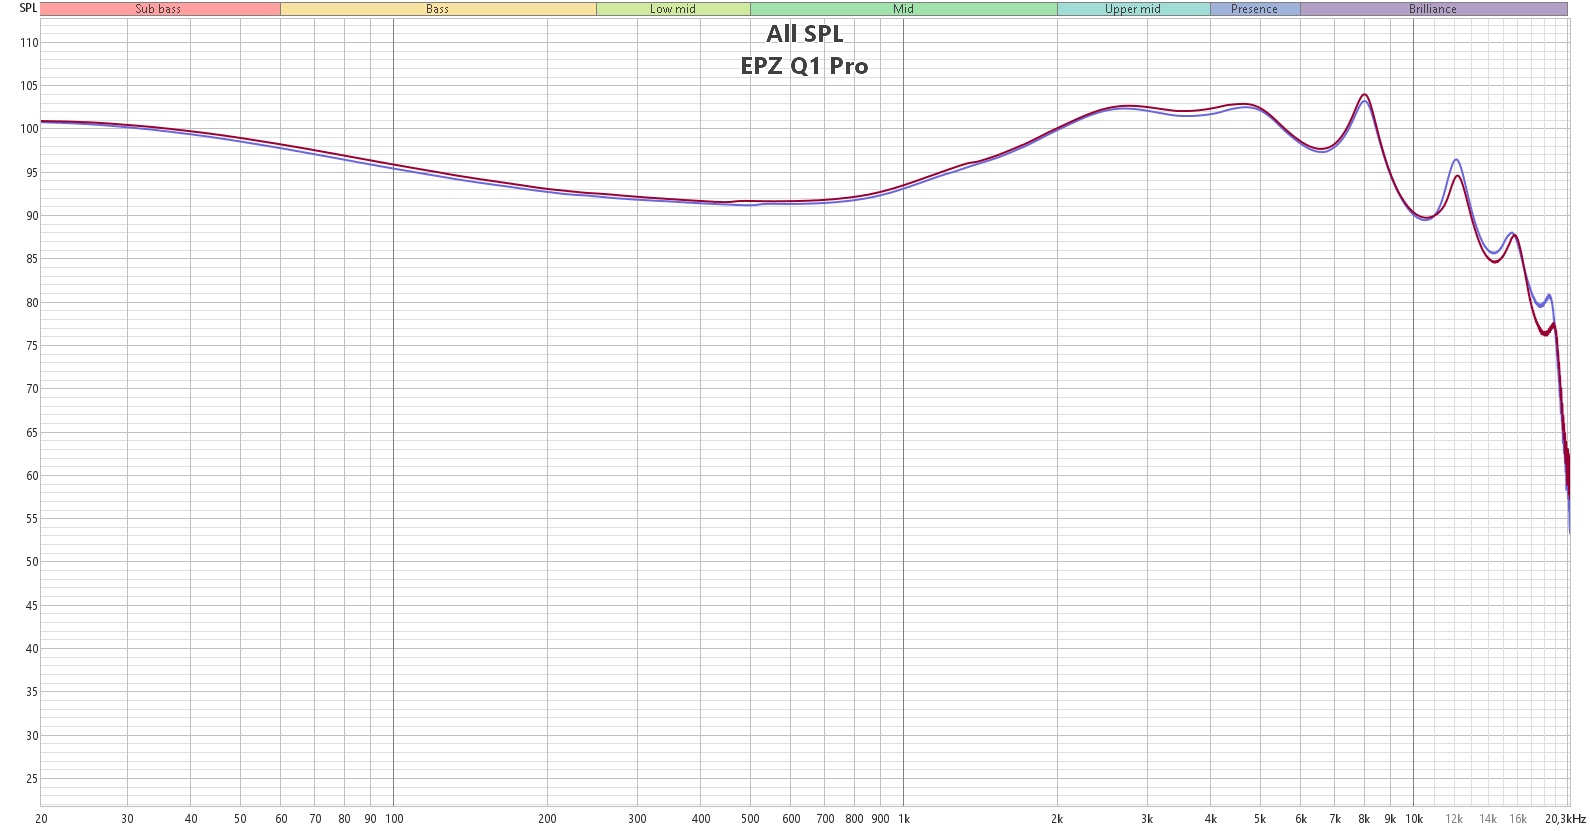Select the 105 value on SPL axis
Image resolution: width=1590 pixels, height=831 pixels.
point(29,86)
